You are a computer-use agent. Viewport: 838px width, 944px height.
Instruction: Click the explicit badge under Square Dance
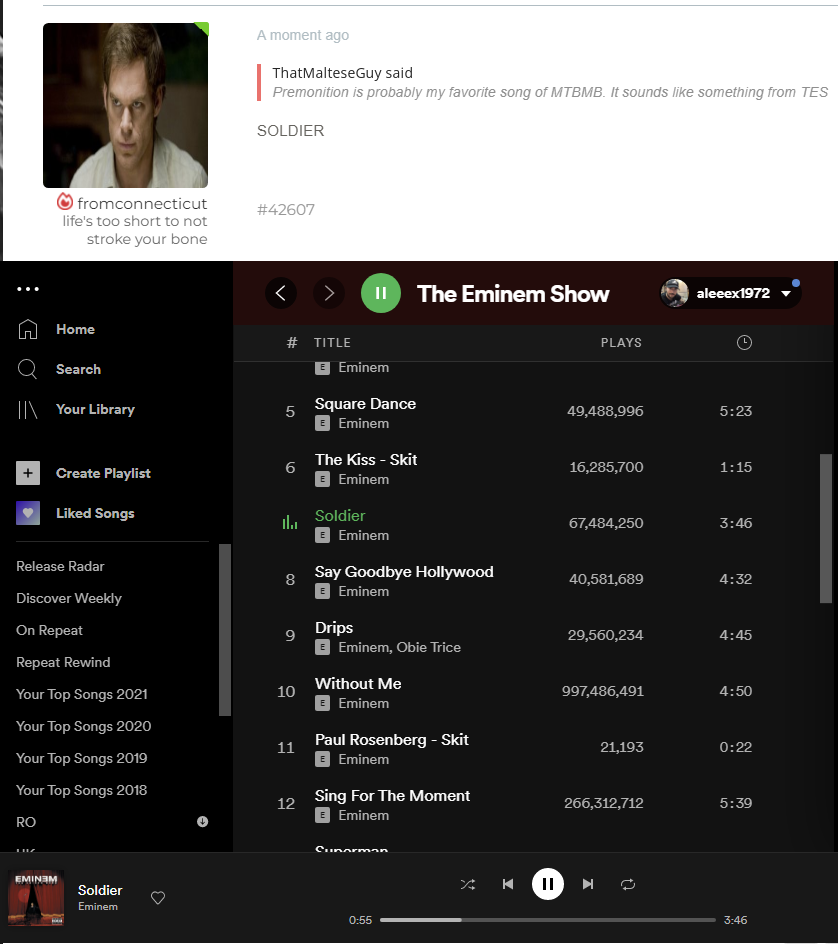click(323, 423)
